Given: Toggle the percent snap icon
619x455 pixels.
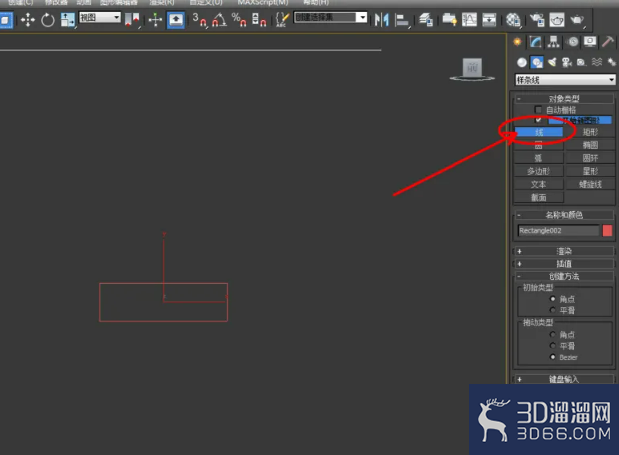Looking at the screenshot, I should click(x=239, y=20).
